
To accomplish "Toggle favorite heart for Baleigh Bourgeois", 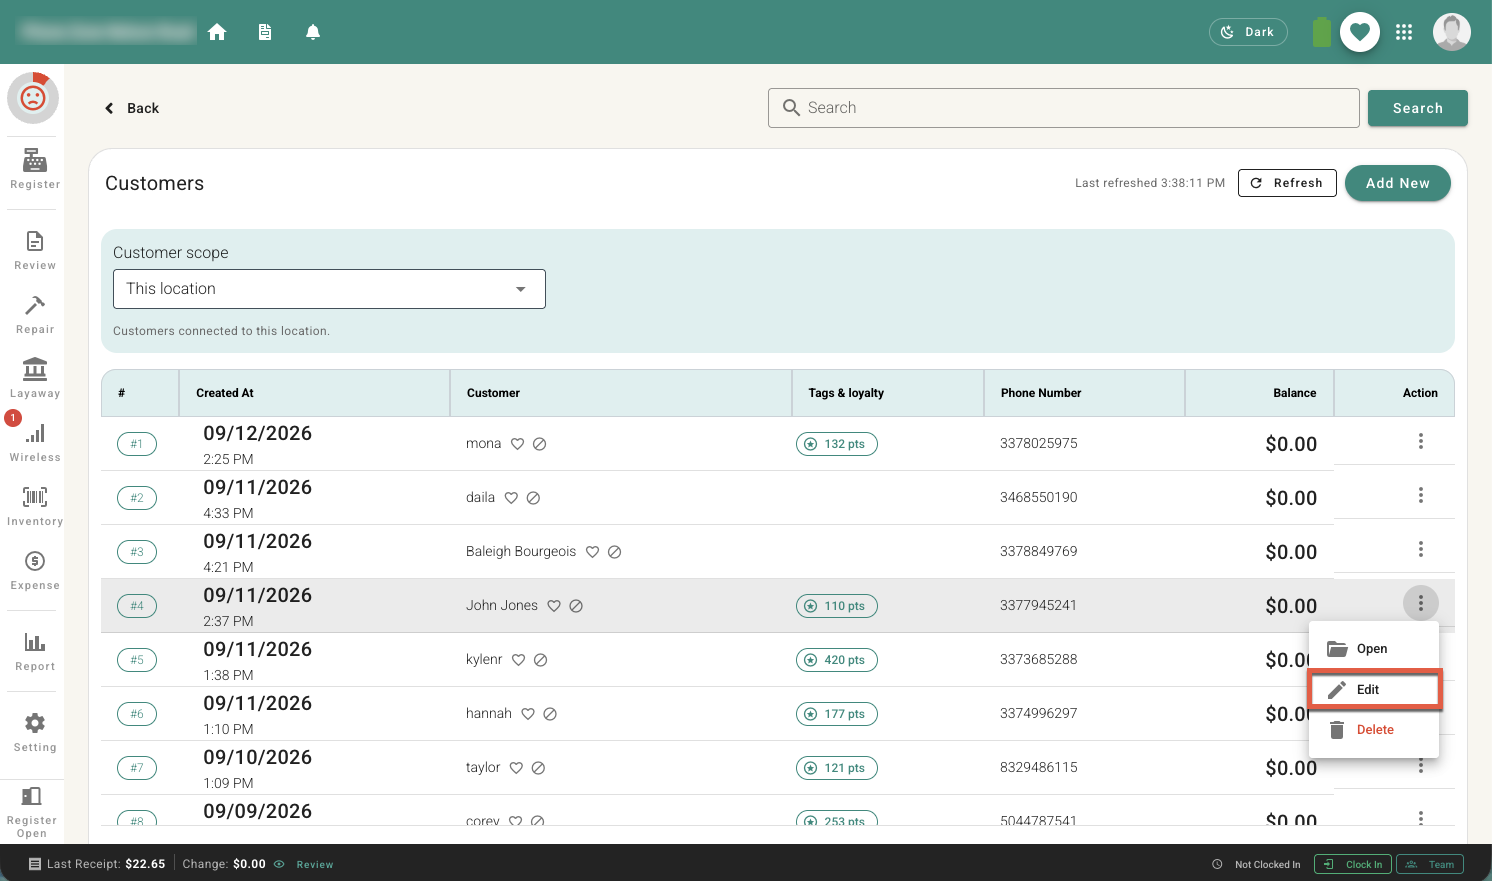I will pyautogui.click(x=592, y=552).
